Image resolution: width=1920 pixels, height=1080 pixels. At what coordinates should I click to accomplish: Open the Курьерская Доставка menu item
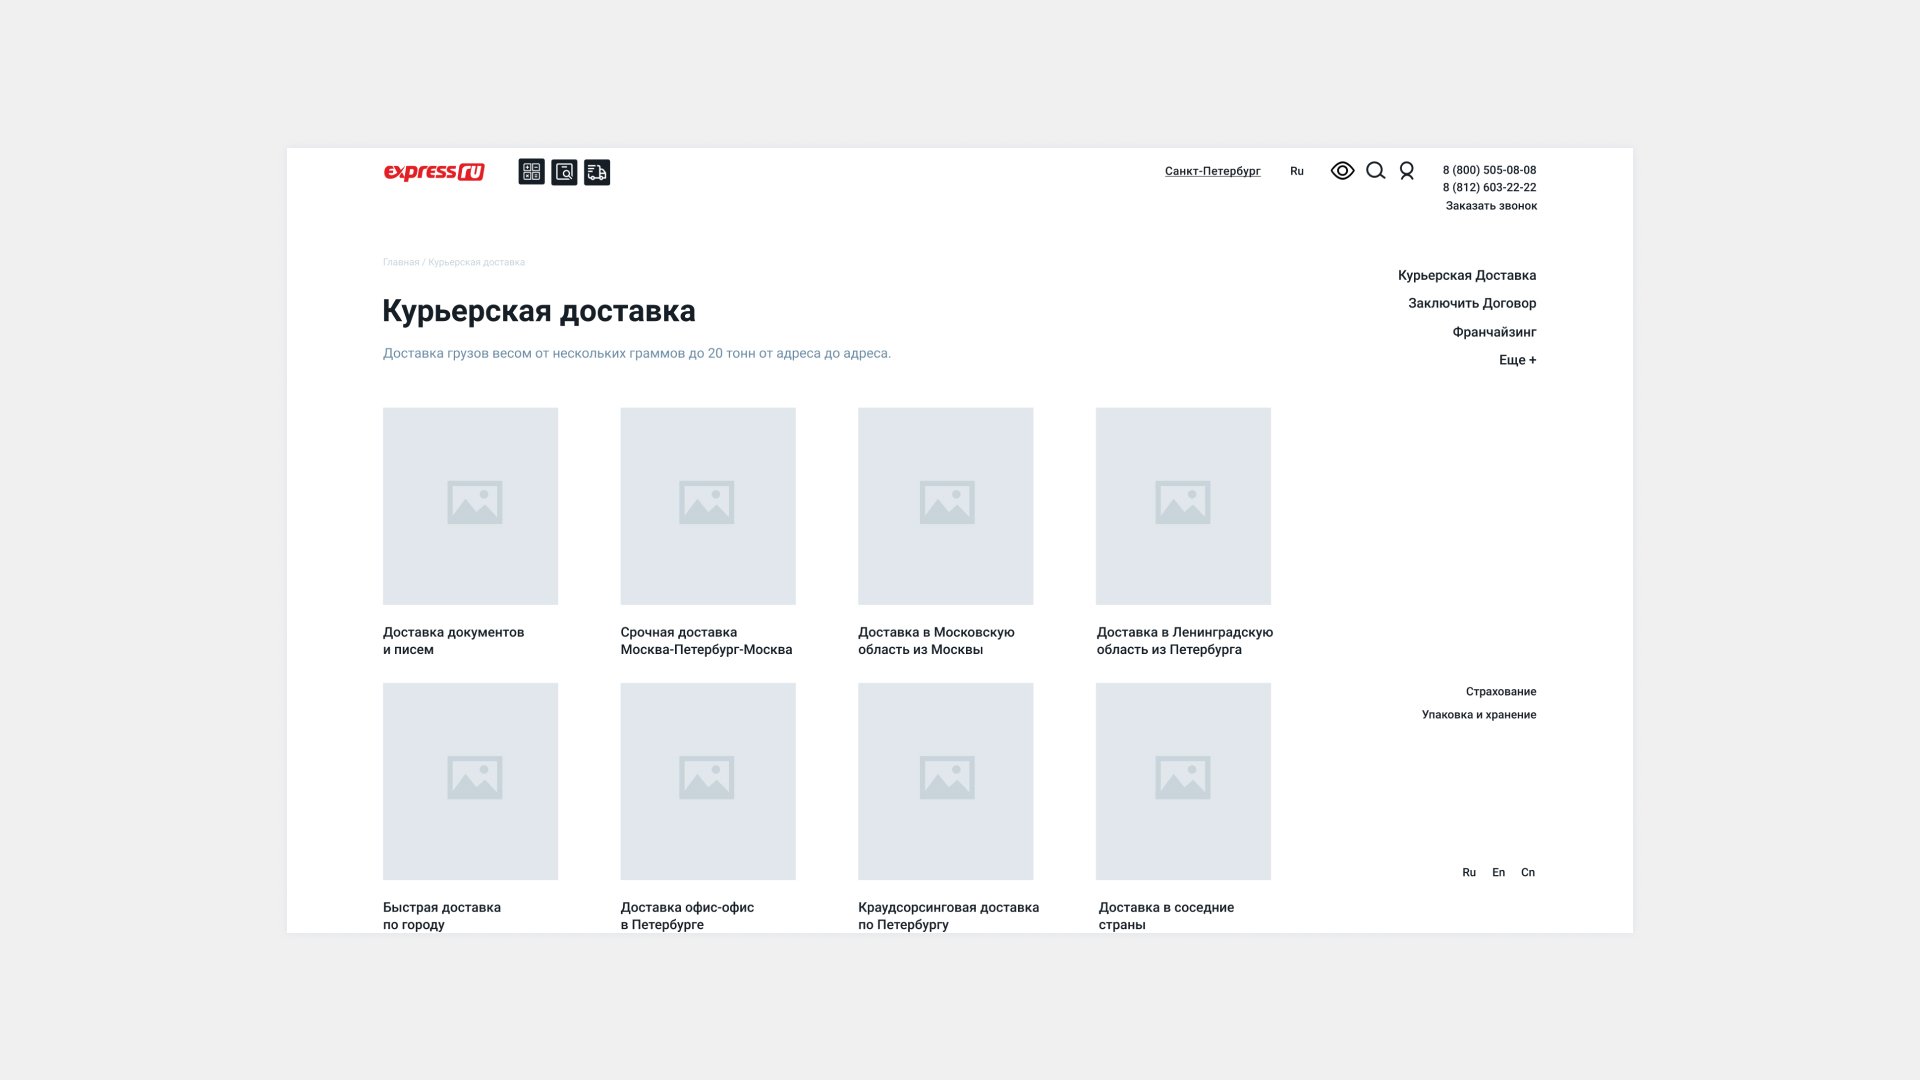coord(1467,275)
